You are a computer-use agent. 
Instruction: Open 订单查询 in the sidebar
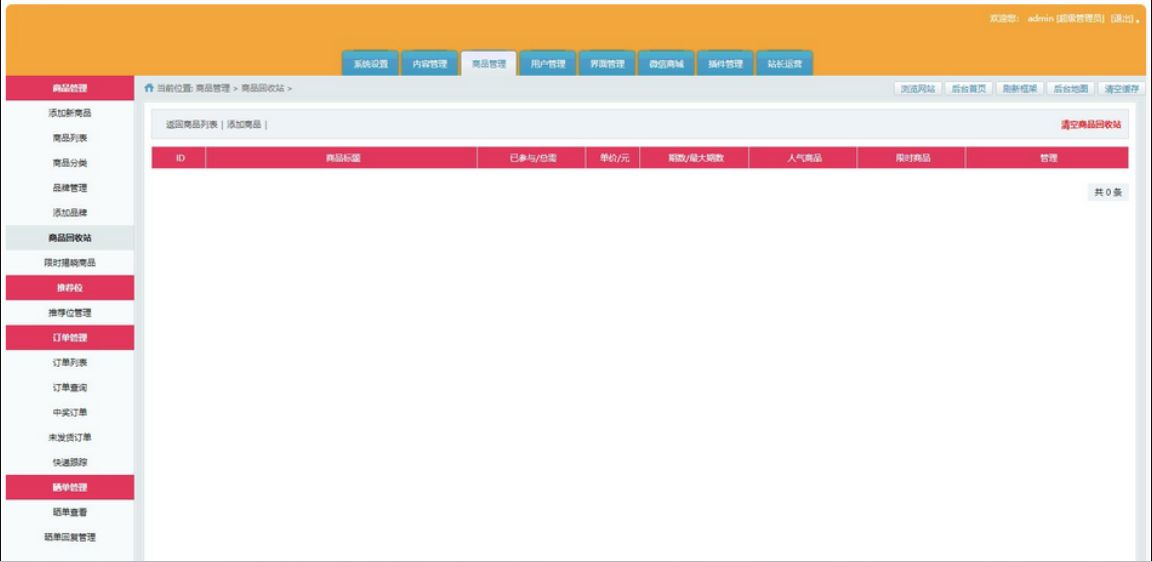pos(70,388)
